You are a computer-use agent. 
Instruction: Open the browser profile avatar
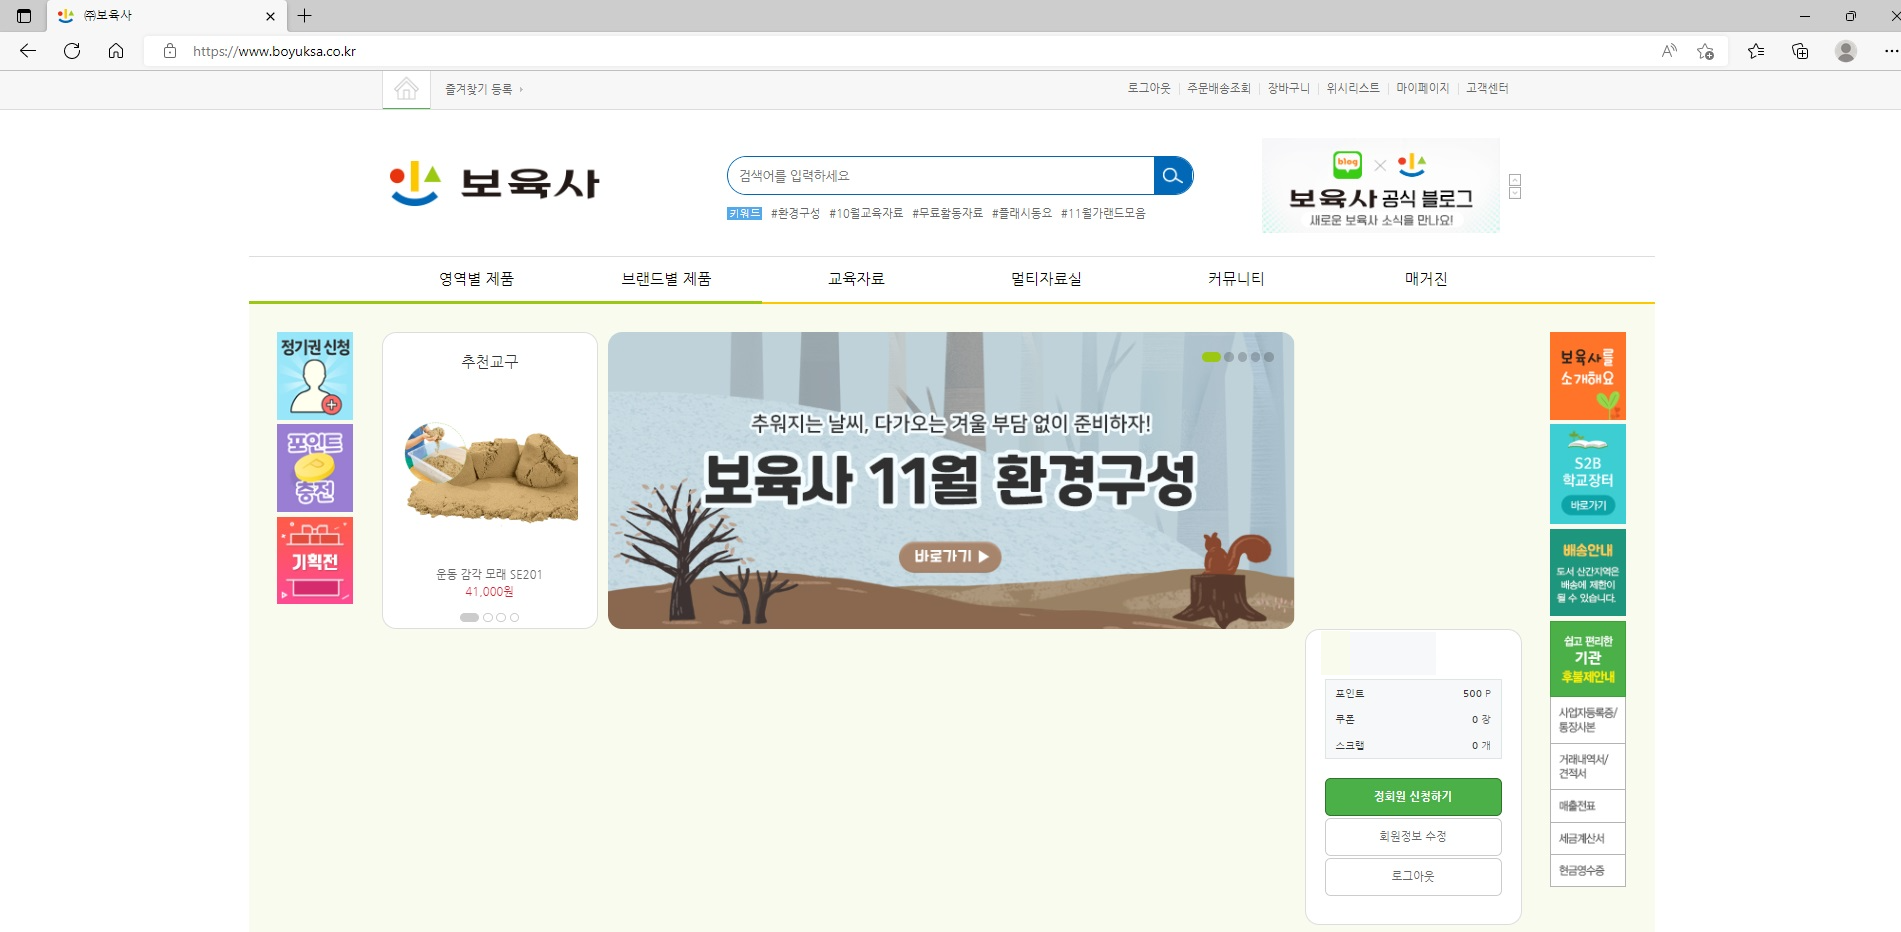[x=1846, y=51]
